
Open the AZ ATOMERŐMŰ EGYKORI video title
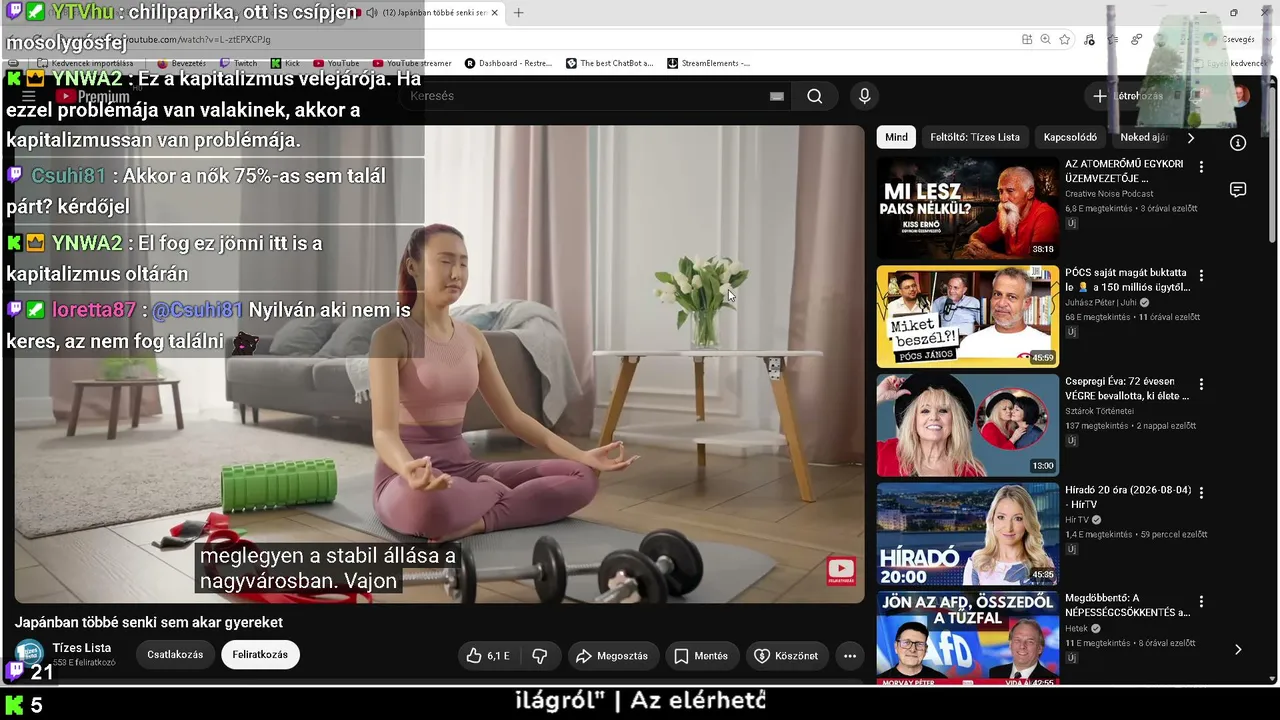(1124, 171)
